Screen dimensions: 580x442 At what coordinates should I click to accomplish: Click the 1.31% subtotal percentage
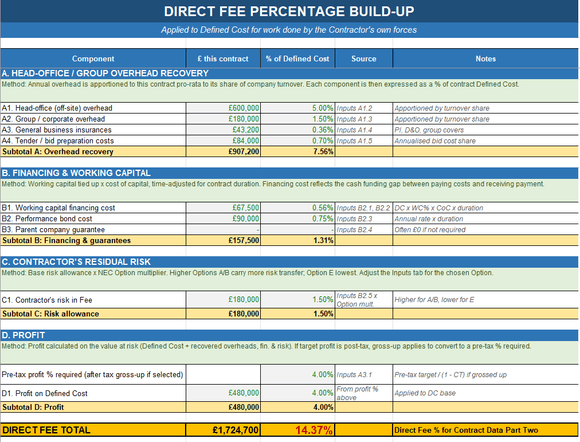coord(297,240)
